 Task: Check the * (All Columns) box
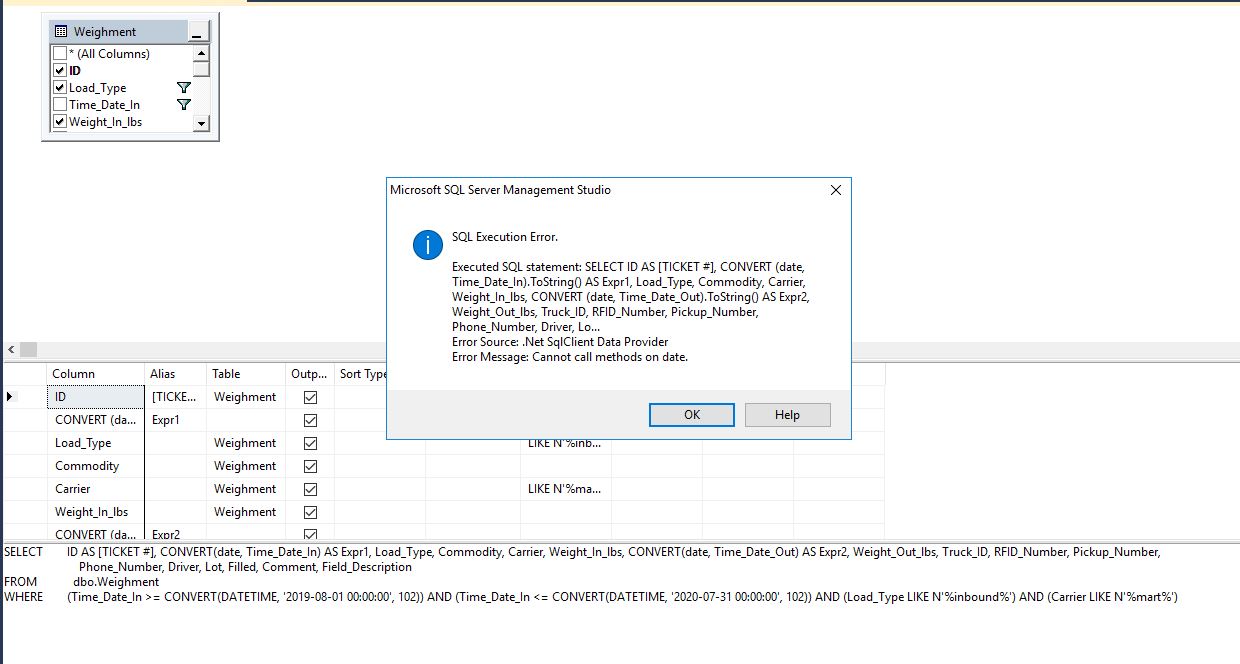(60, 54)
